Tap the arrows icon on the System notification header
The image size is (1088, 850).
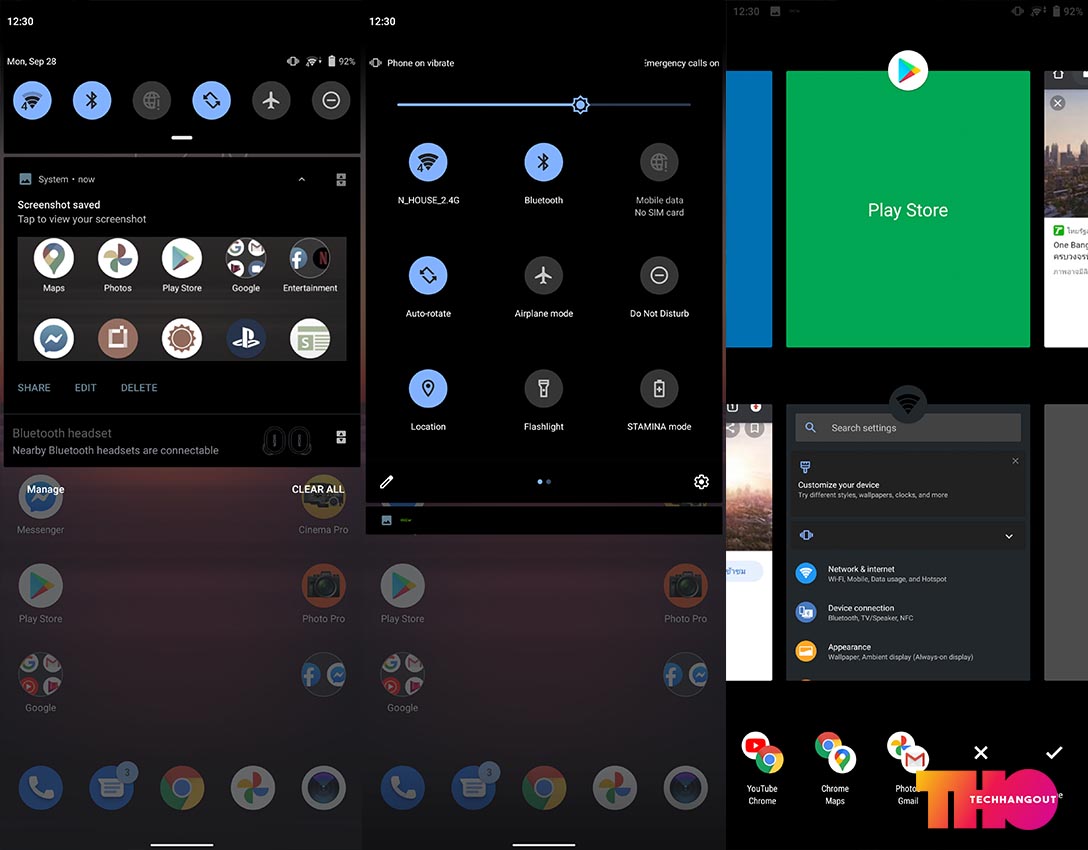pos(341,180)
